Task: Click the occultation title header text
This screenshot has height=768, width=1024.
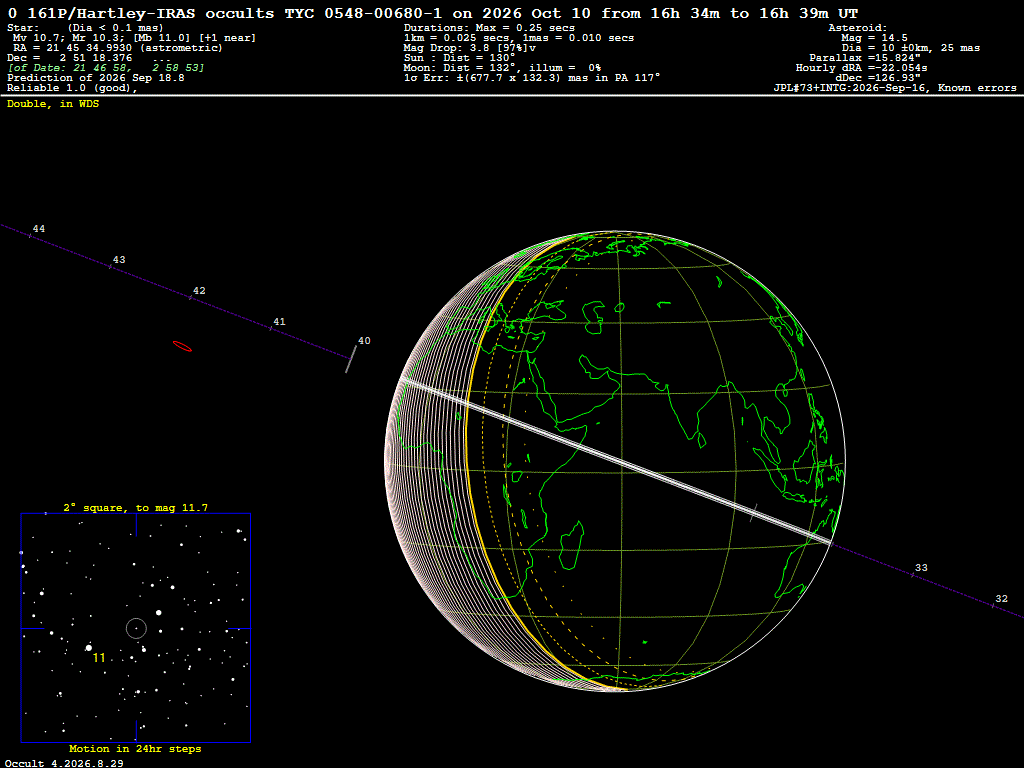Action: [432, 13]
